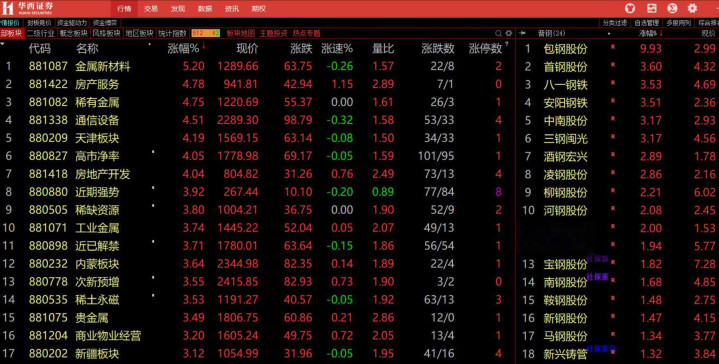The height and width of the screenshot is (364, 719).
Task: Select the 封板竞价 sub-tab
Action: coord(39,23)
